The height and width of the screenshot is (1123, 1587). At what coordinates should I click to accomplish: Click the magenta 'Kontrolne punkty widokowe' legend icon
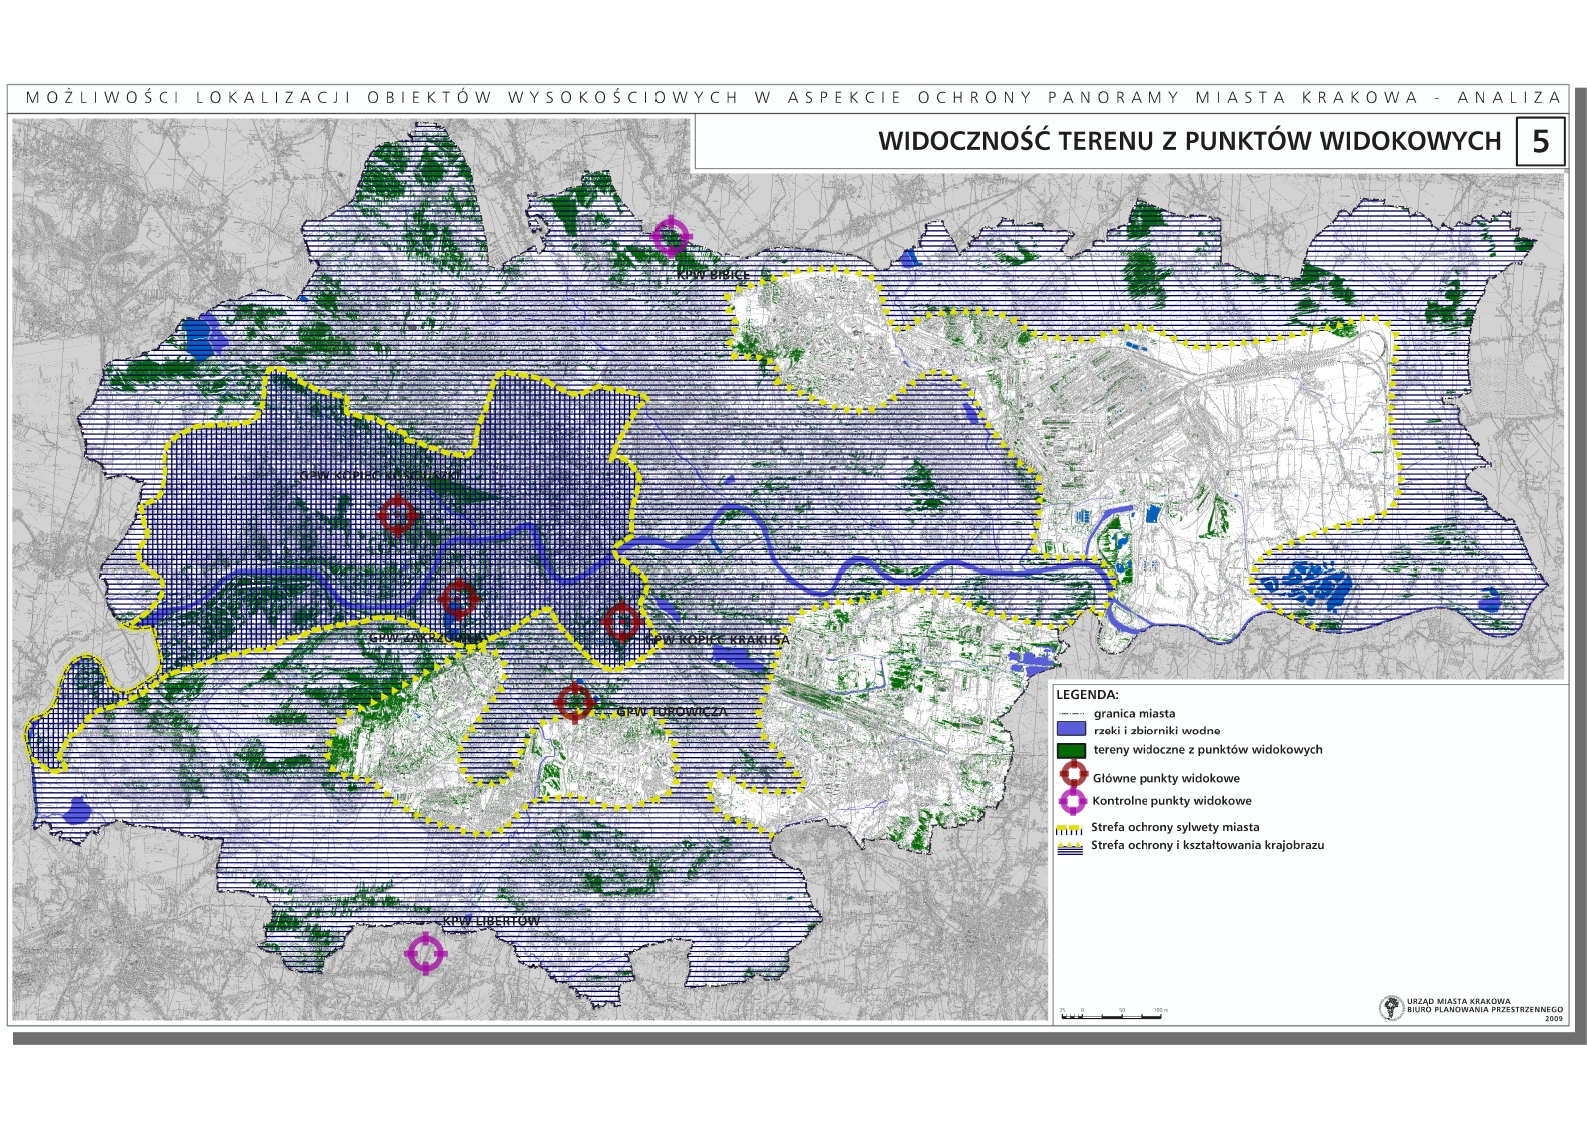click(x=1072, y=800)
